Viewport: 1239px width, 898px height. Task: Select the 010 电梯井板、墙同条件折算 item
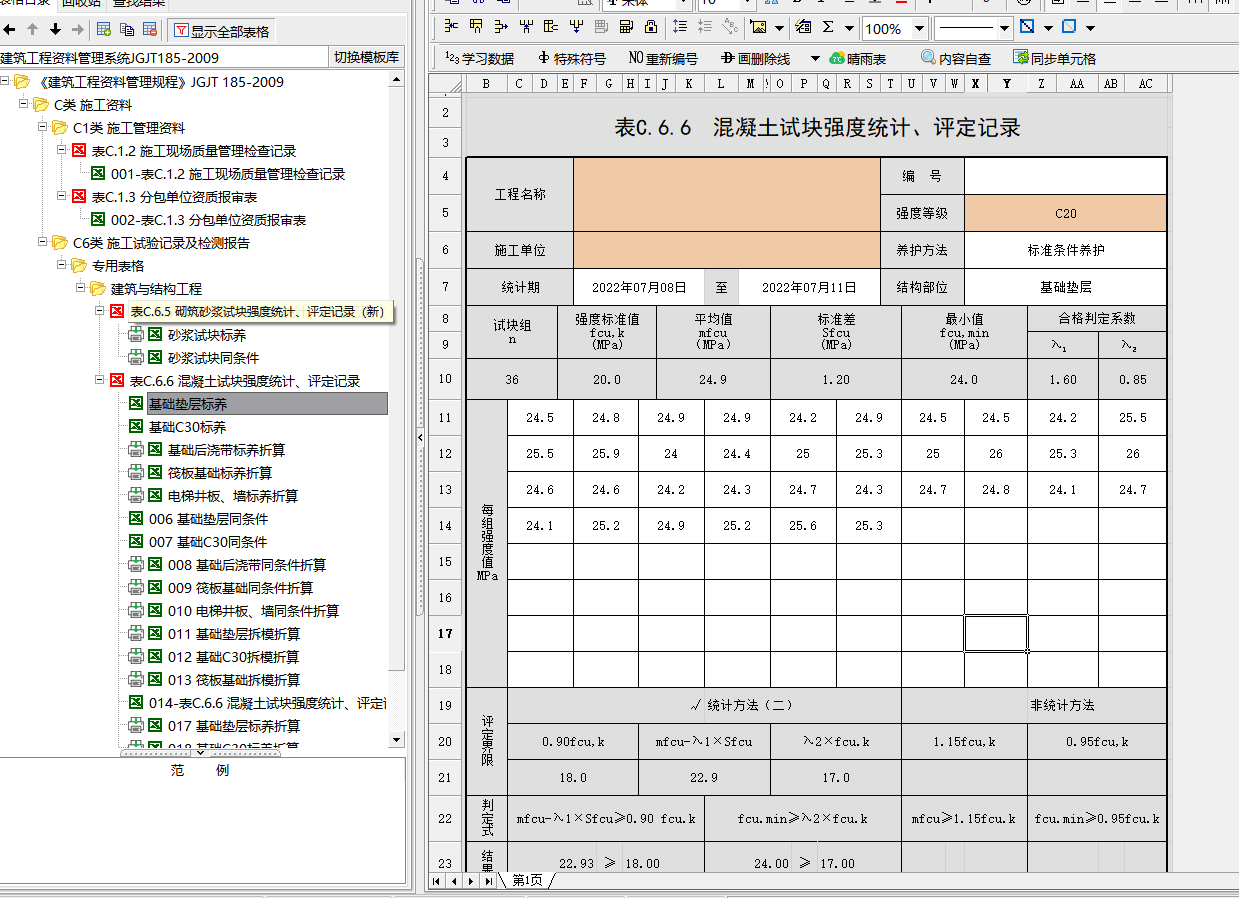tap(253, 611)
